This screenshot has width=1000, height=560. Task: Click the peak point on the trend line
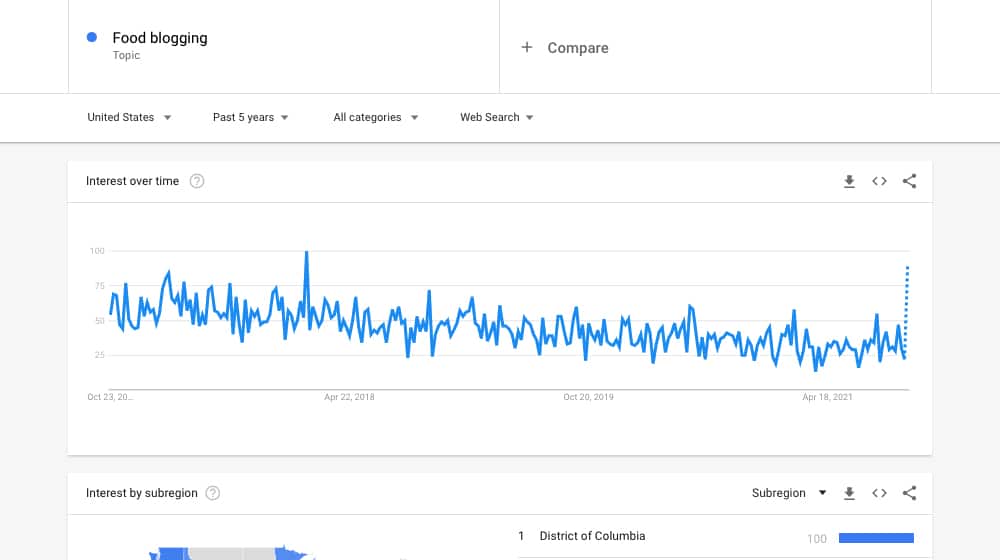pos(307,252)
